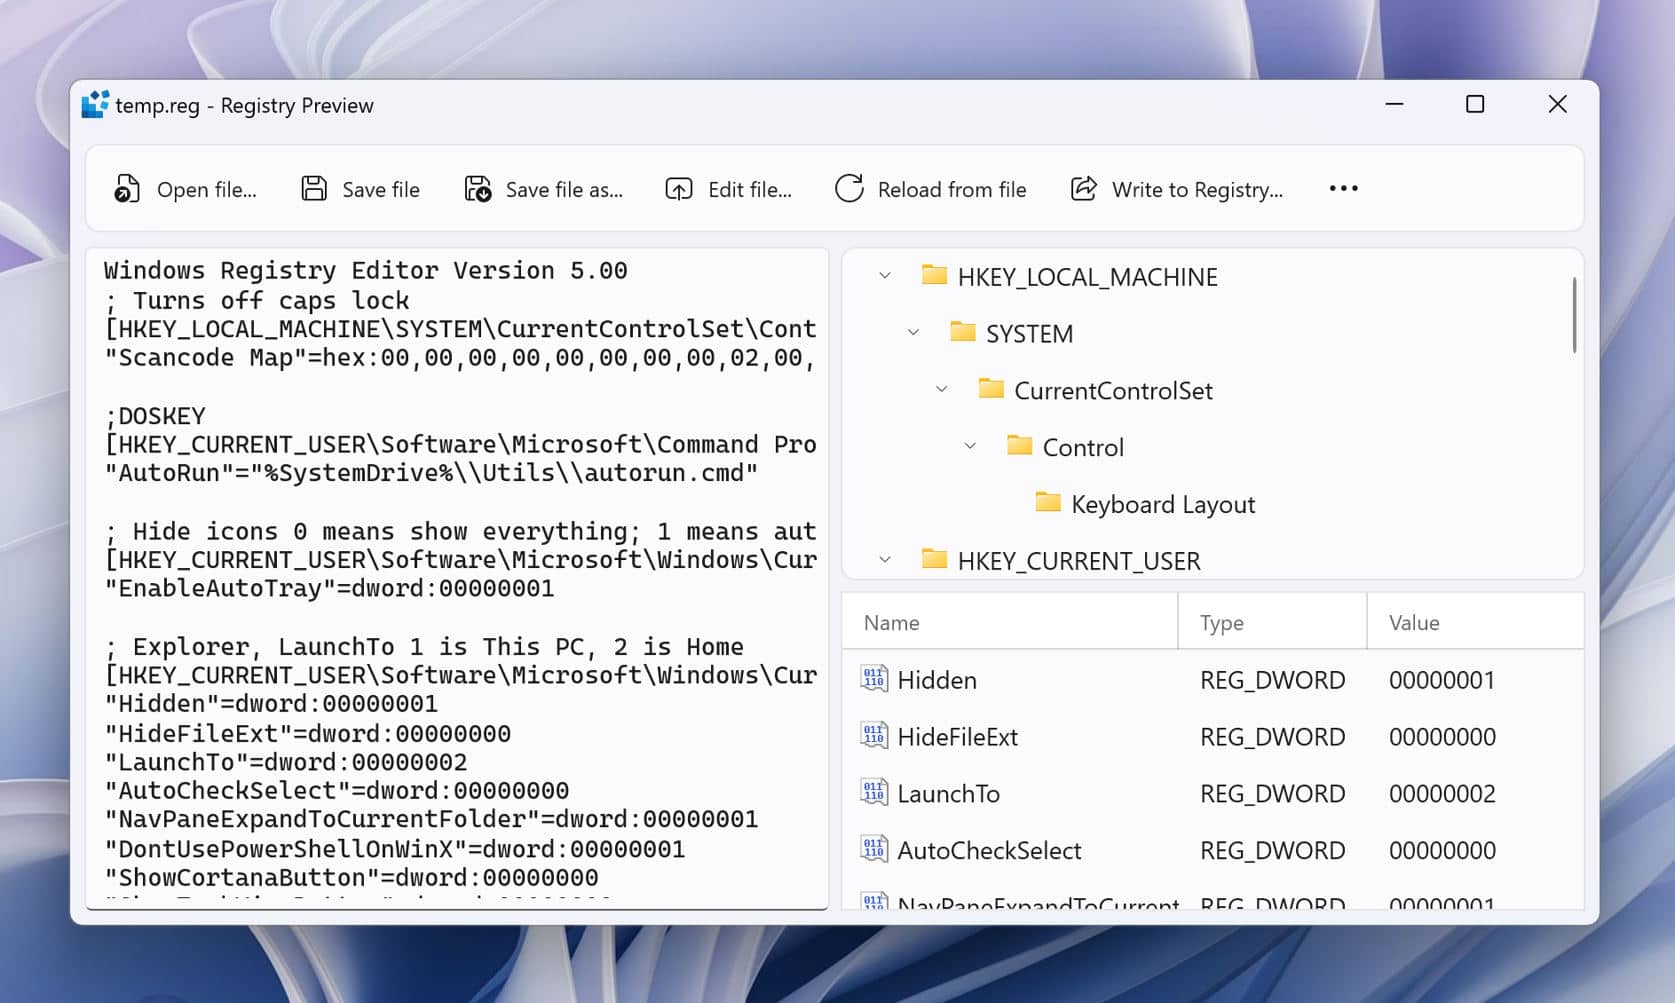The image size is (1675, 1003).
Task: Click the REG_DWORD icon beside Hidden
Action: pyautogui.click(x=874, y=680)
